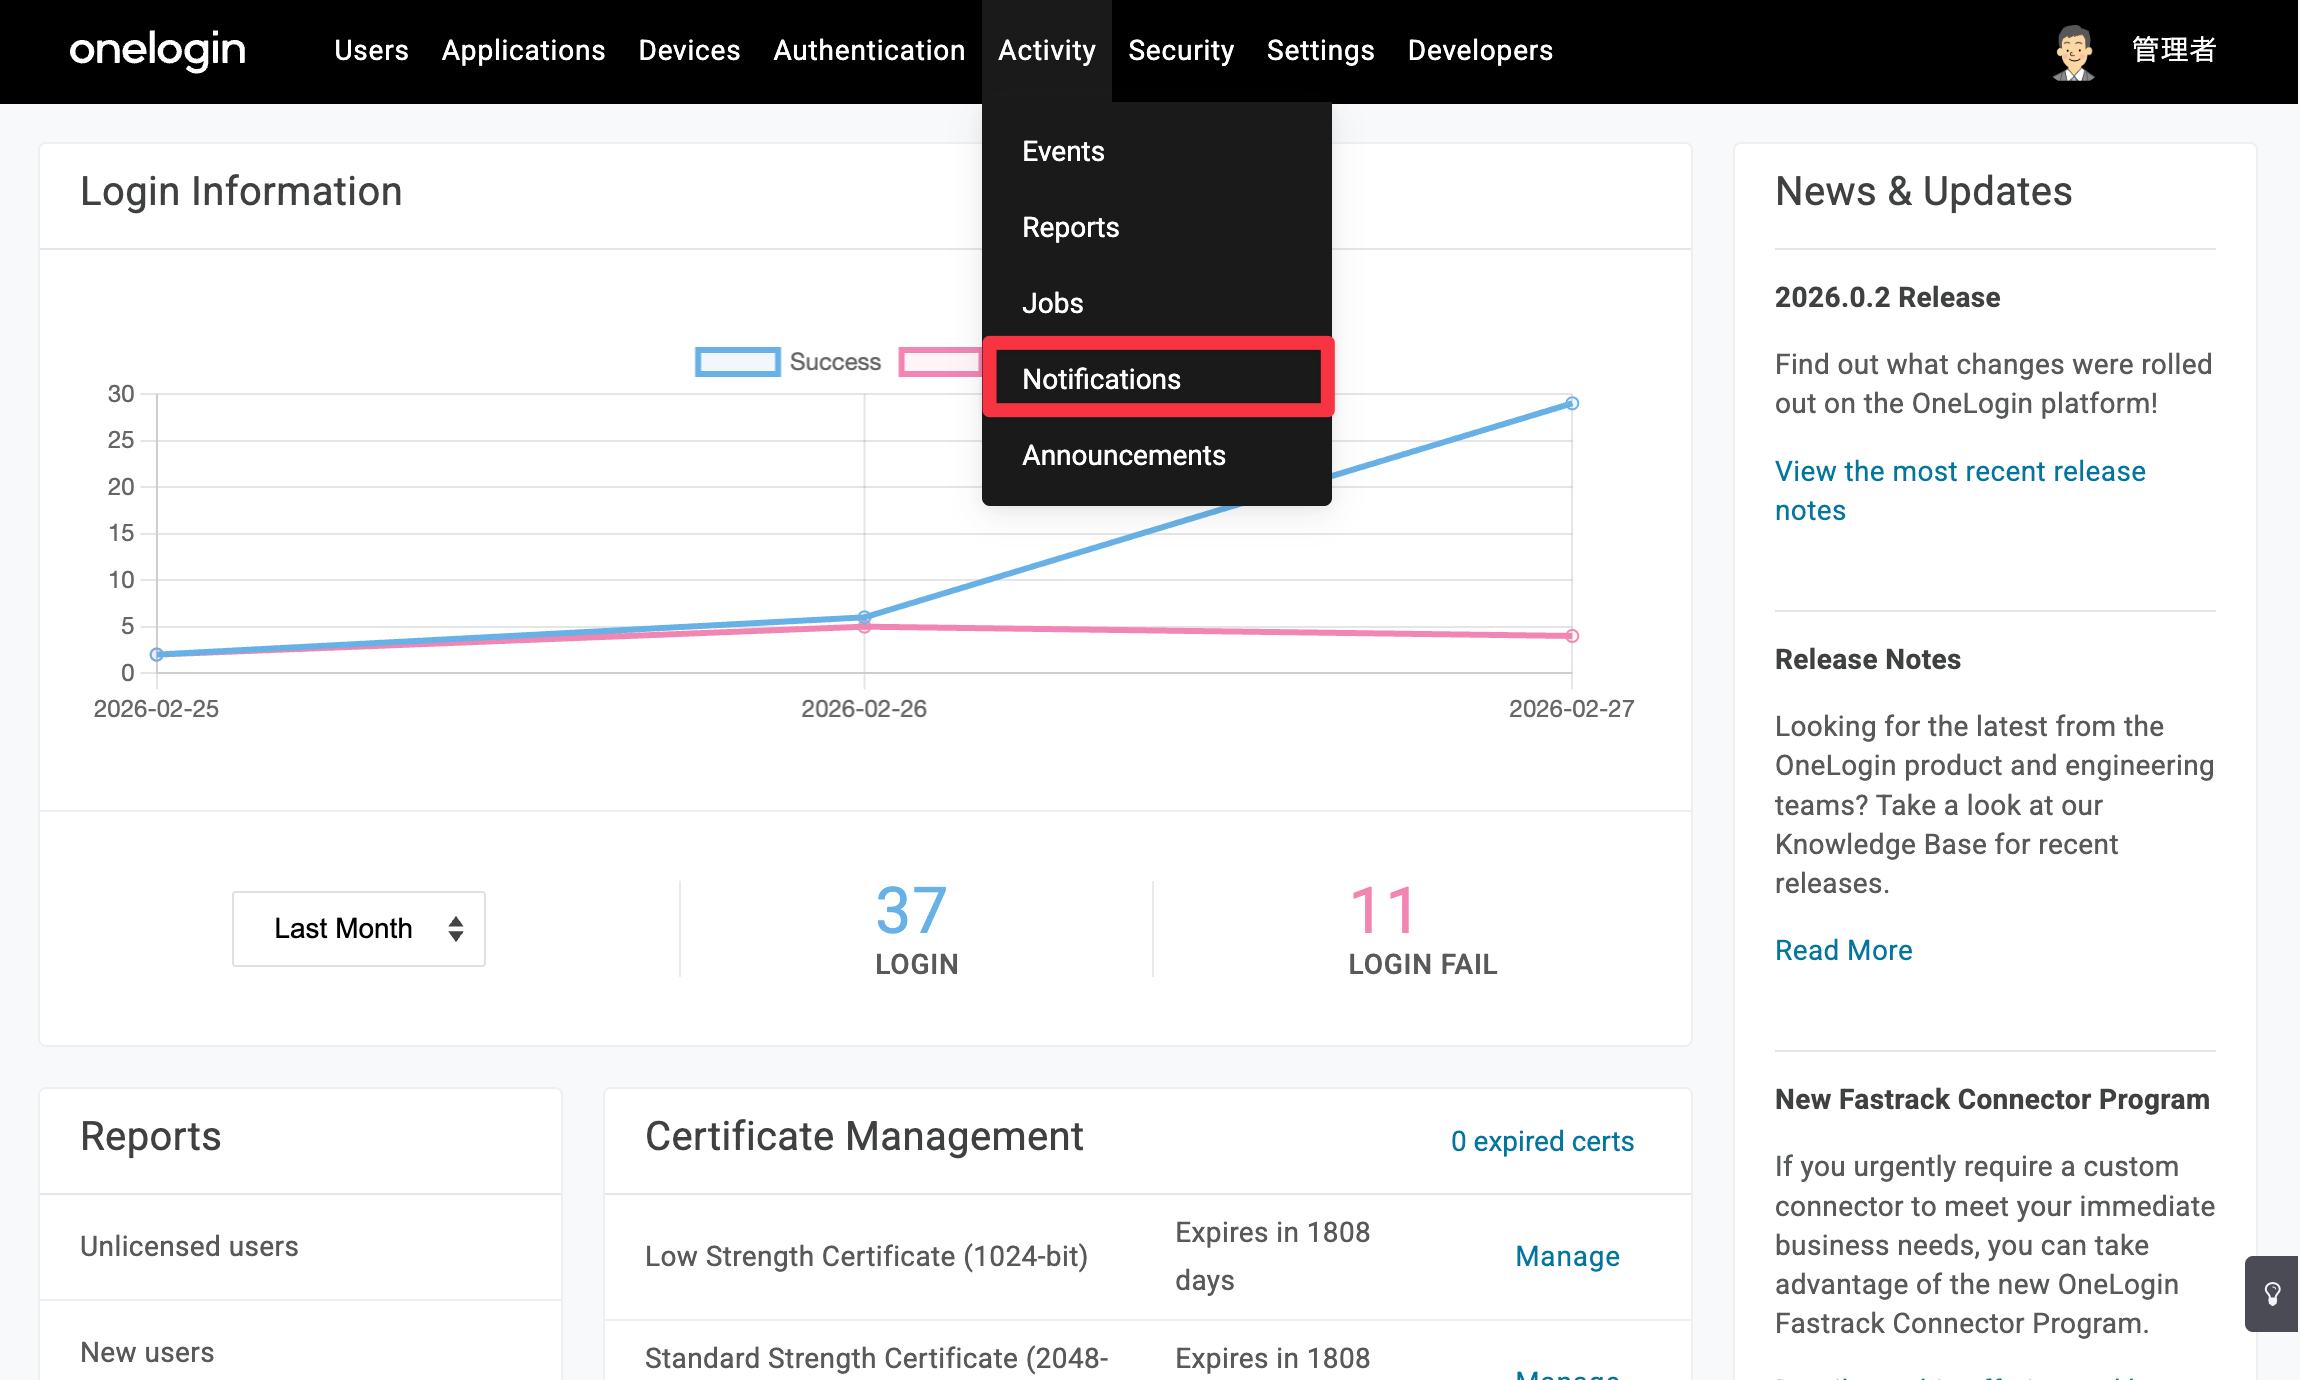Screen dimensions: 2300x1380
Task: Expand the Security menu
Action: point(1181,50)
